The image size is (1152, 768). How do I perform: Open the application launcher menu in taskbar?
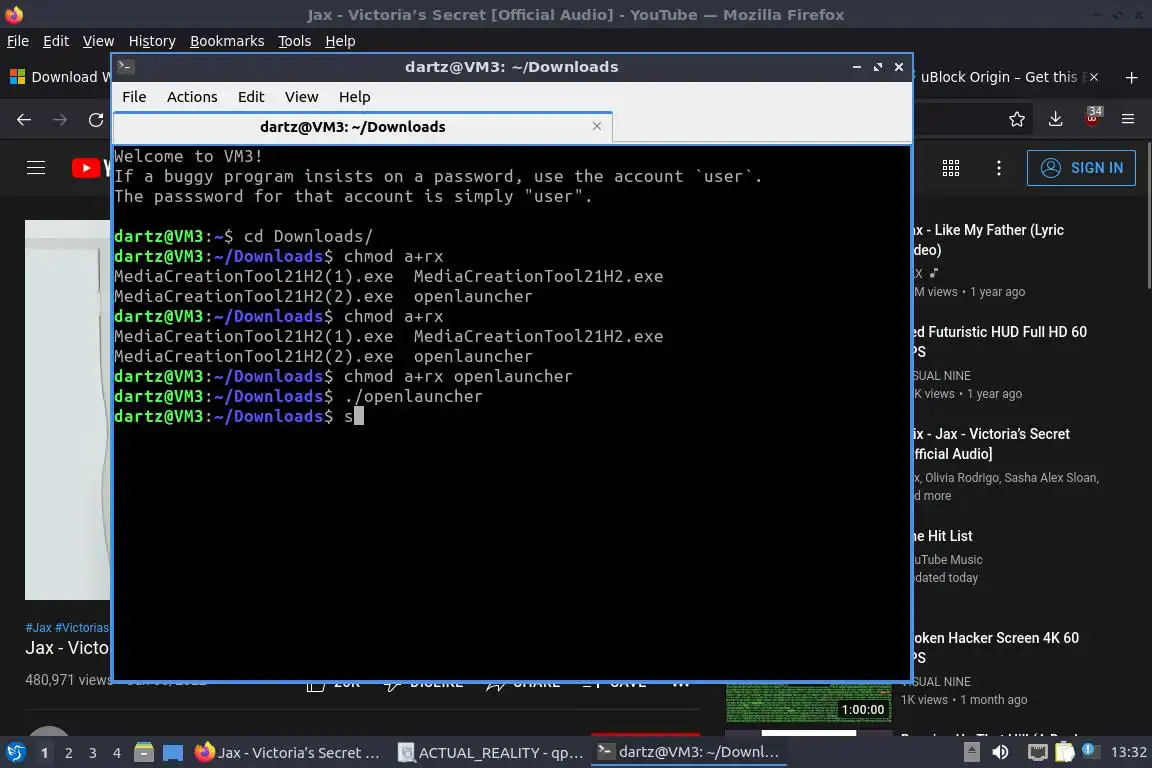[x=15, y=753]
